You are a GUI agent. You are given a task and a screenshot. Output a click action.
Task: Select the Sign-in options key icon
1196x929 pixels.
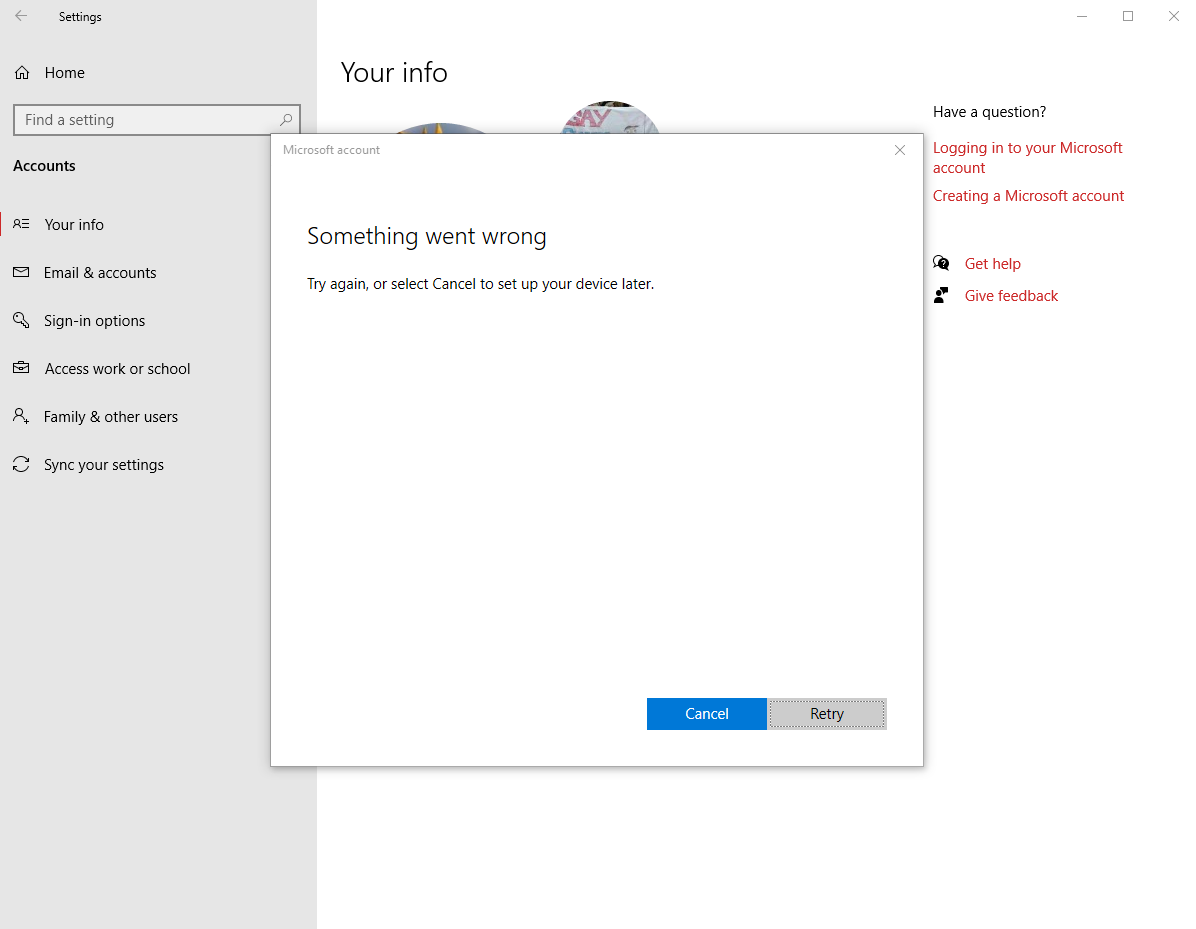tap(21, 320)
